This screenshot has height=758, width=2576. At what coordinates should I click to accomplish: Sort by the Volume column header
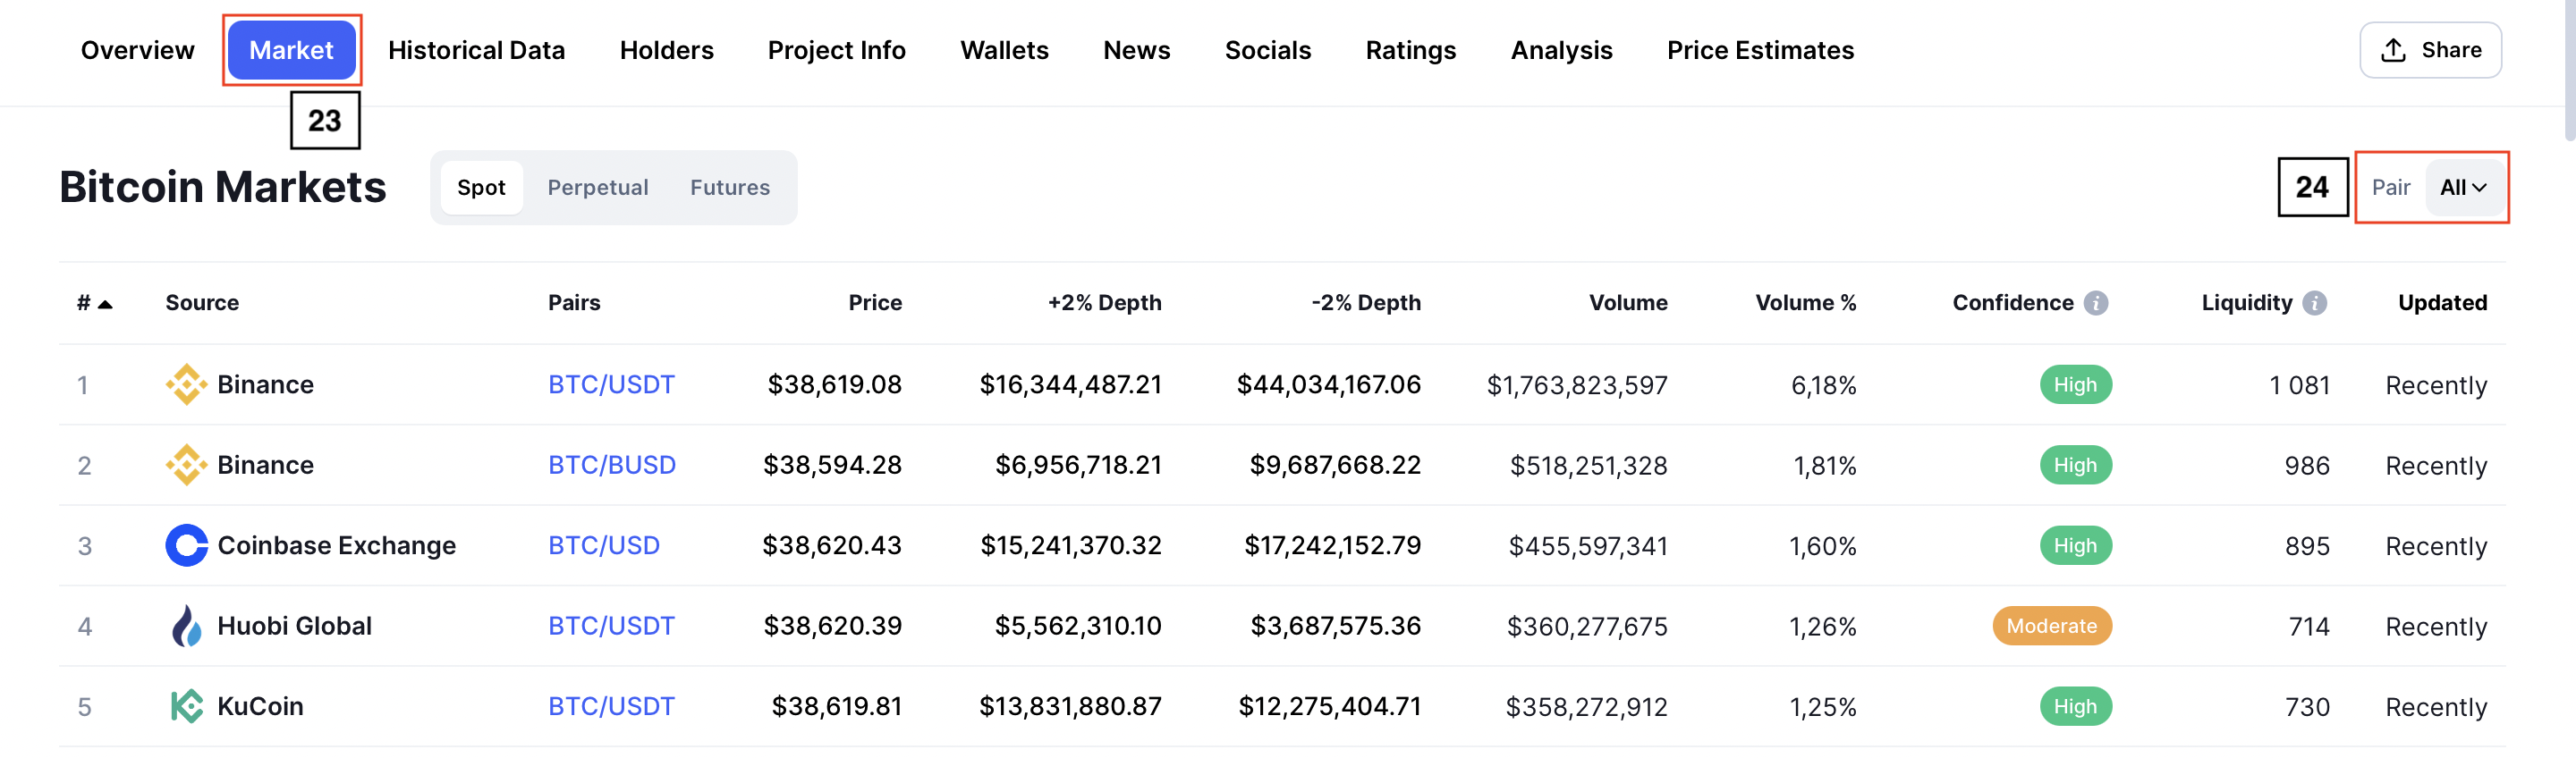tap(1628, 302)
